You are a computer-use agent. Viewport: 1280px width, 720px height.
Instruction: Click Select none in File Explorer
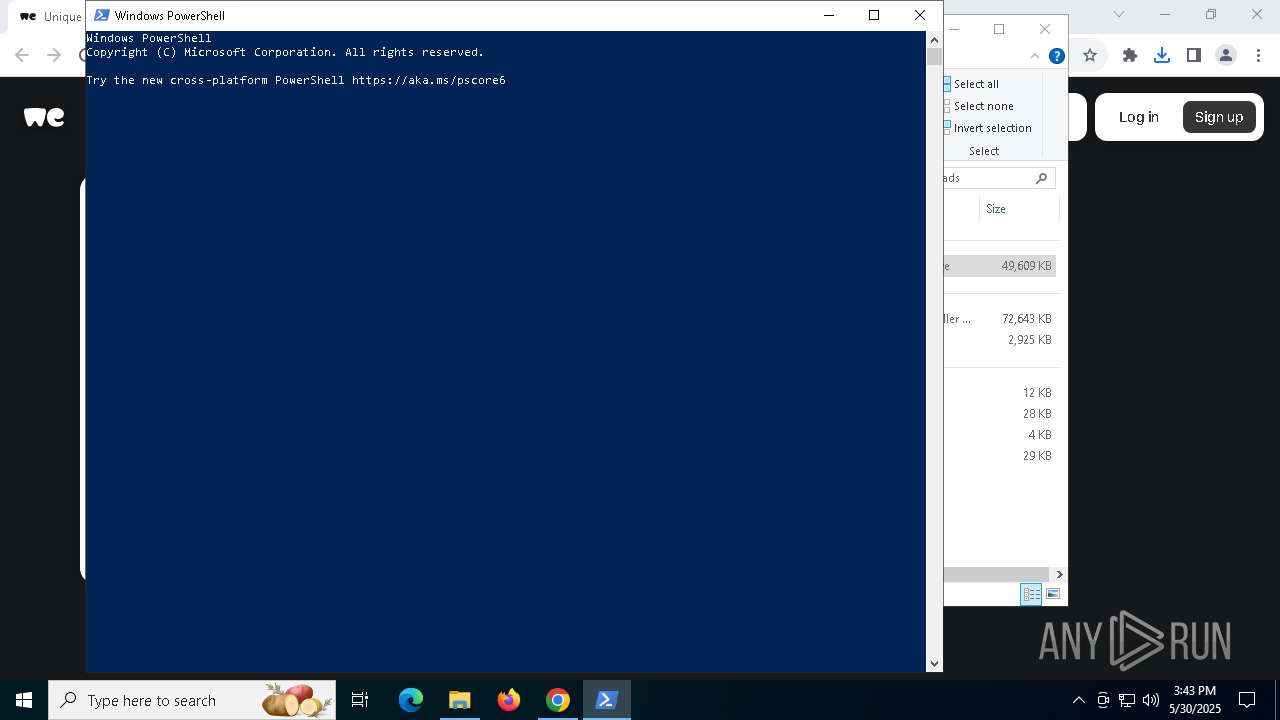983,106
